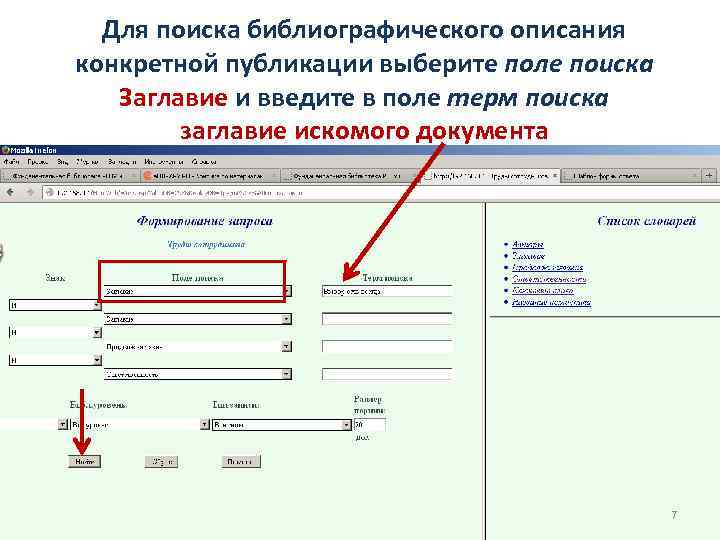This screenshot has width=720, height=540.
Task: Open the Заглавие dictionary link
Action: 528,256
